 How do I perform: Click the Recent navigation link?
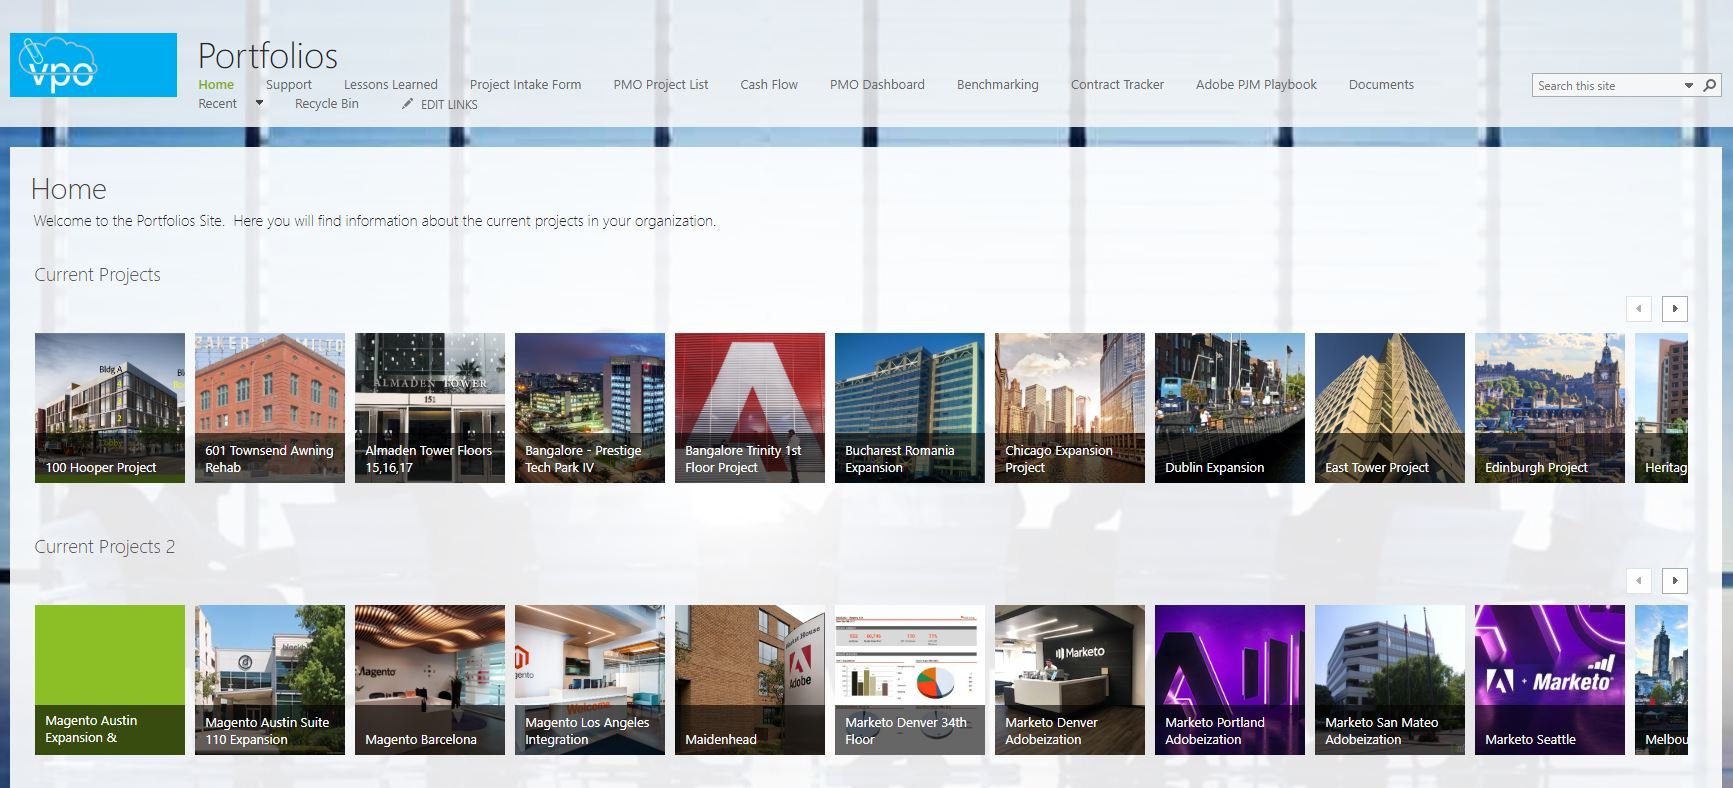(x=218, y=104)
